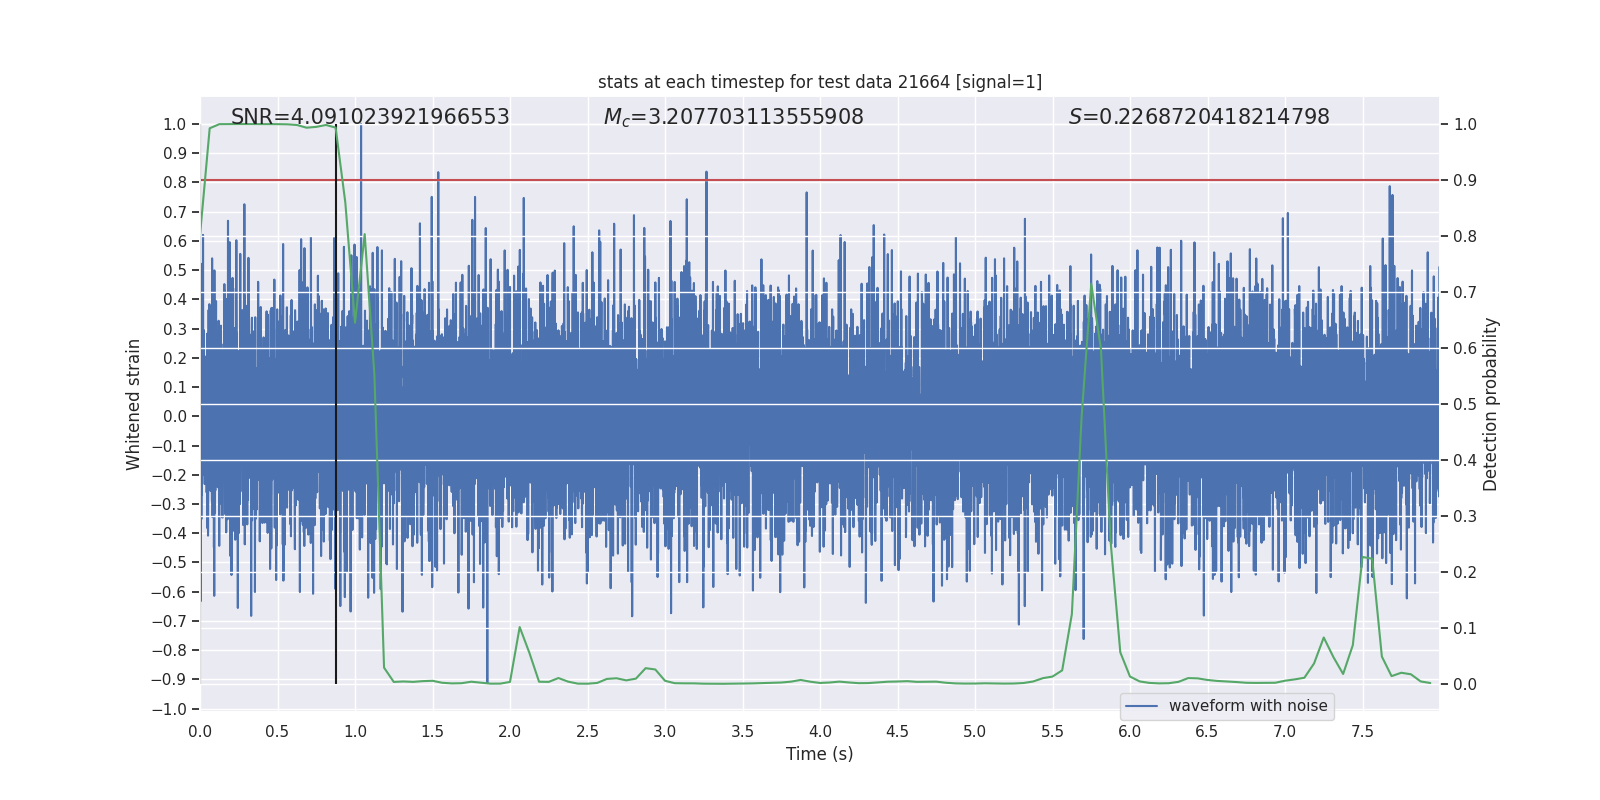Click the 0.0 tick on Detection probability axis
Image resolution: width=1600 pixels, height=800 pixels.
pos(1465,685)
